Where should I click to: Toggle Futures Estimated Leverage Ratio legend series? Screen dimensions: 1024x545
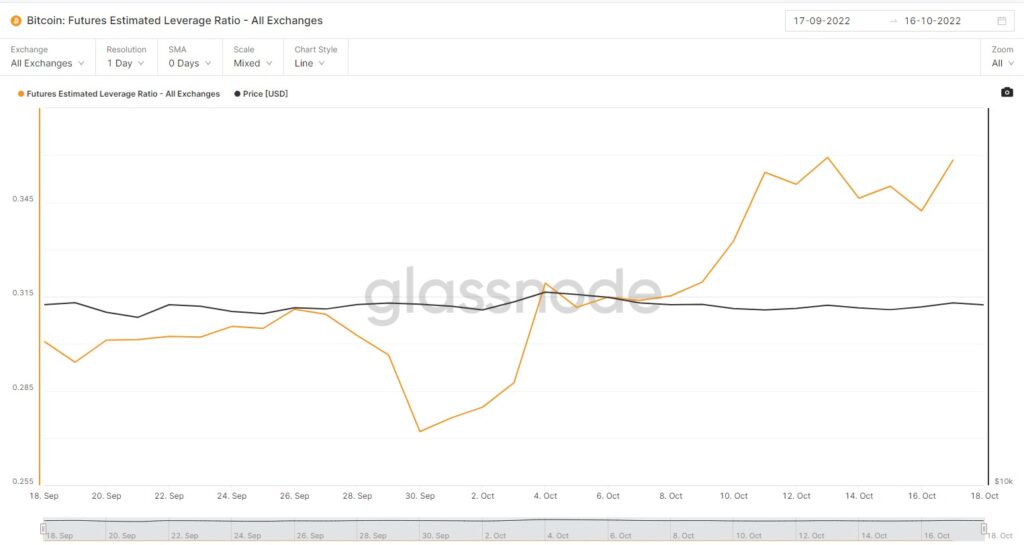click(119, 94)
